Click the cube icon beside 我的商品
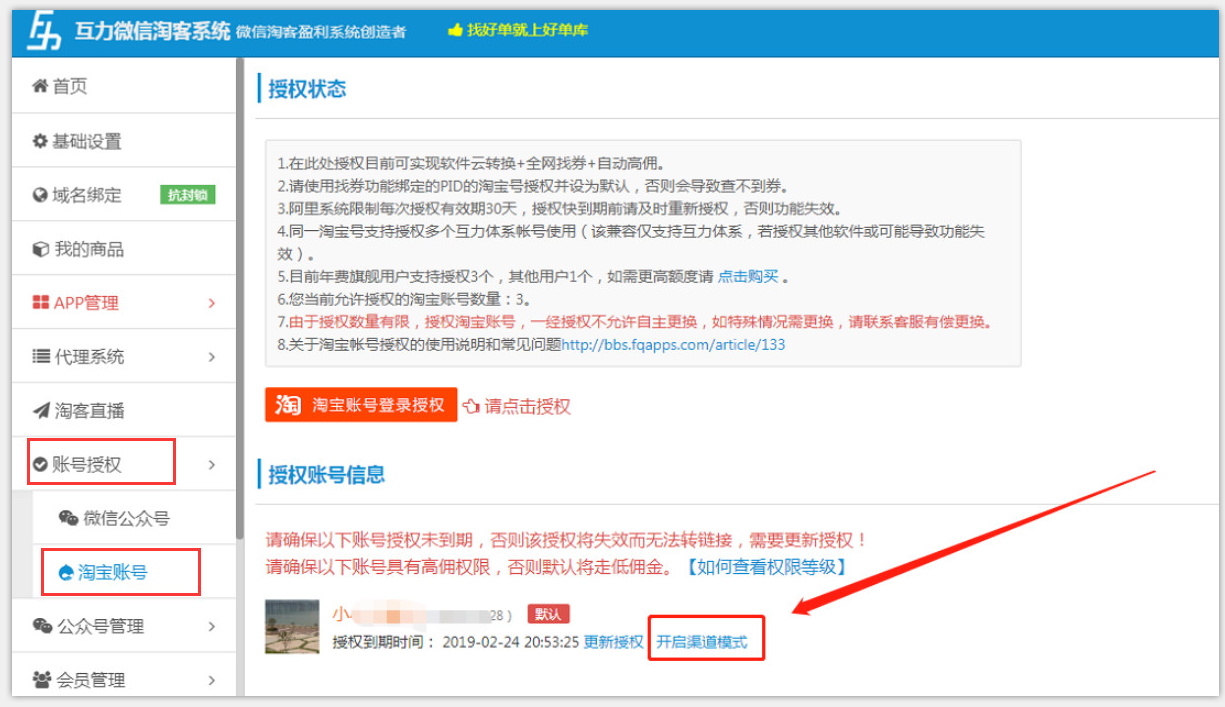The image size is (1225, 707). point(40,249)
